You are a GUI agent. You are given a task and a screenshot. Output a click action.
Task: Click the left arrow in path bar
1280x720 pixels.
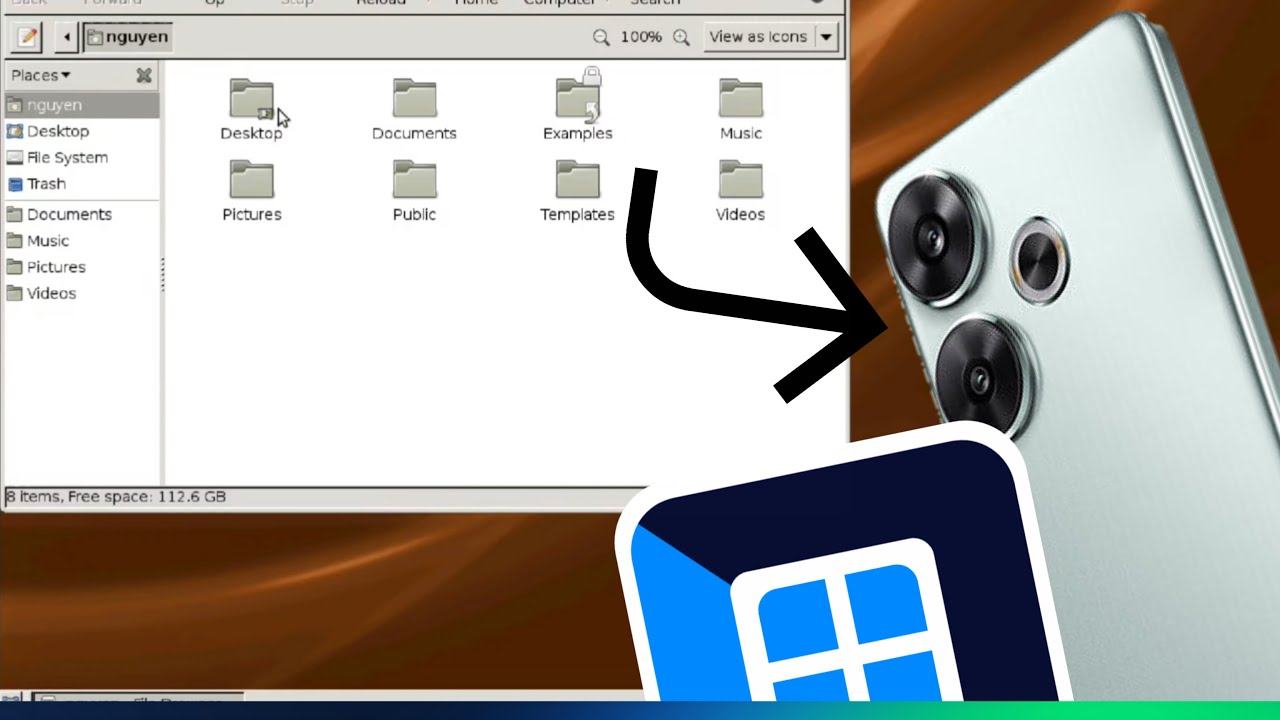(67, 38)
